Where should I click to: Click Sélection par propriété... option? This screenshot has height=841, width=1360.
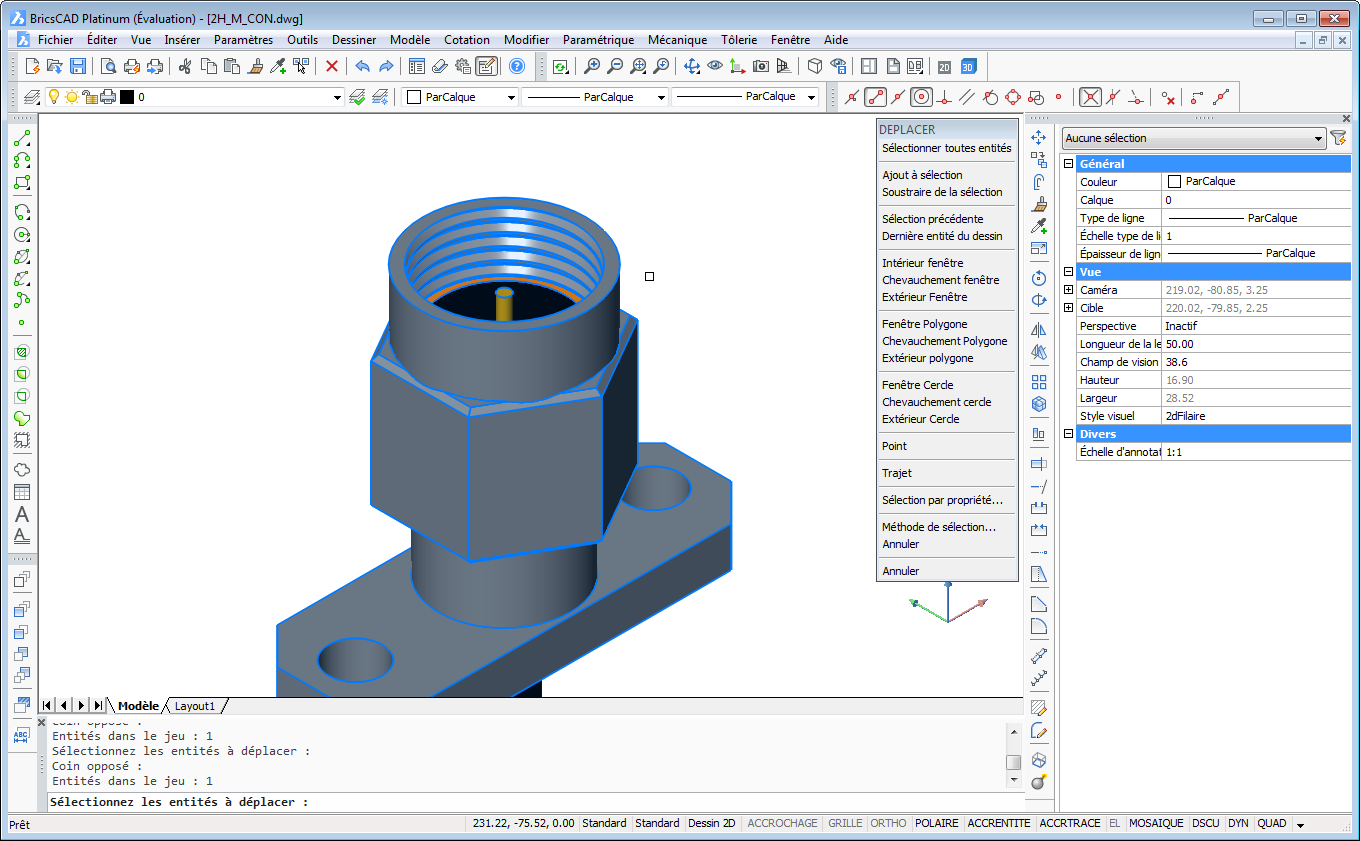[x=942, y=500]
